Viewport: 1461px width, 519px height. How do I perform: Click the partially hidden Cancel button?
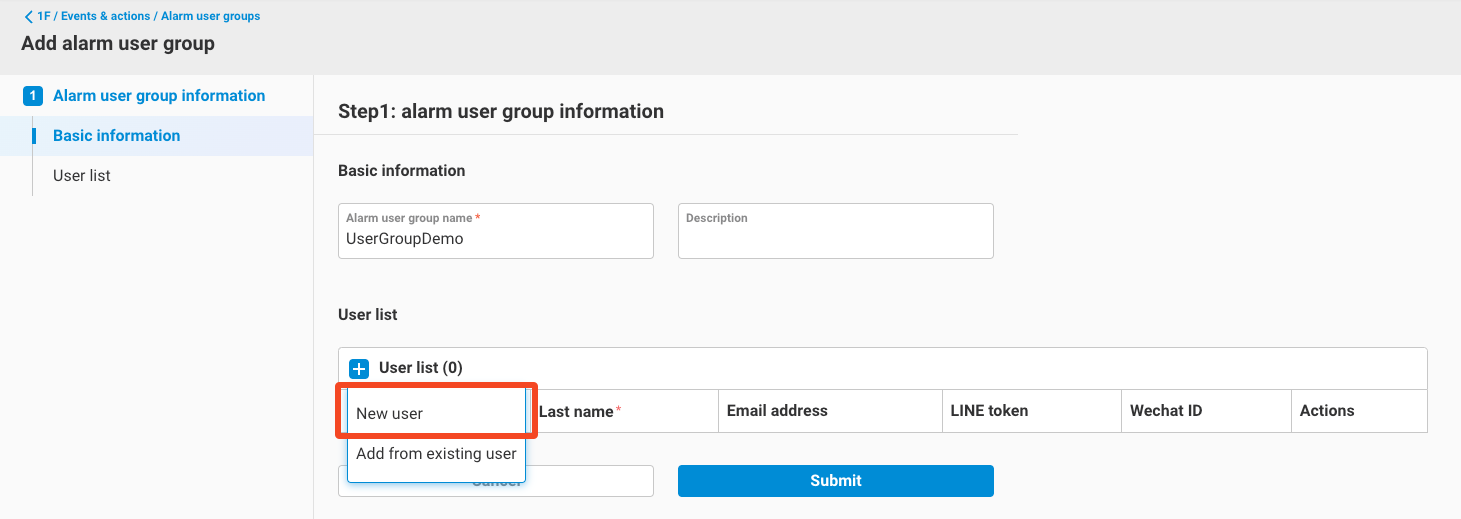pos(590,481)
